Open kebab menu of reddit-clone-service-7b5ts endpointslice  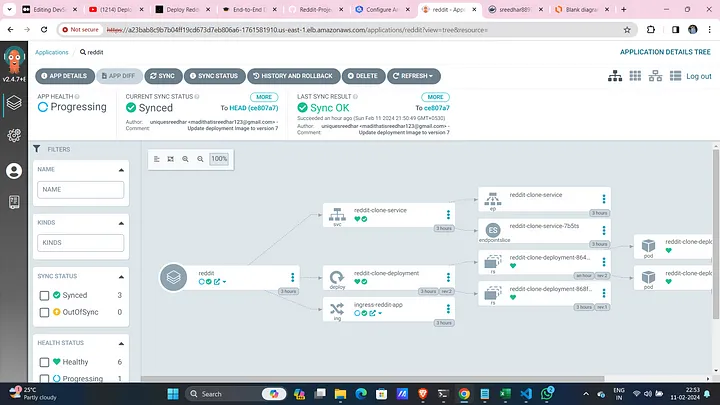coord(604,230)
